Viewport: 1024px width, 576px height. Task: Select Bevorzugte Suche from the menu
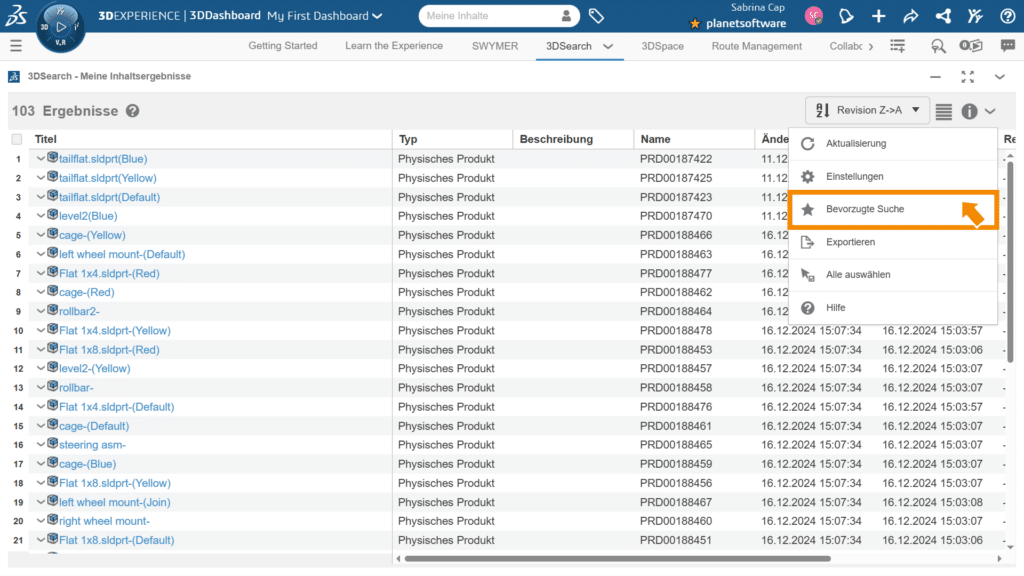865,209
